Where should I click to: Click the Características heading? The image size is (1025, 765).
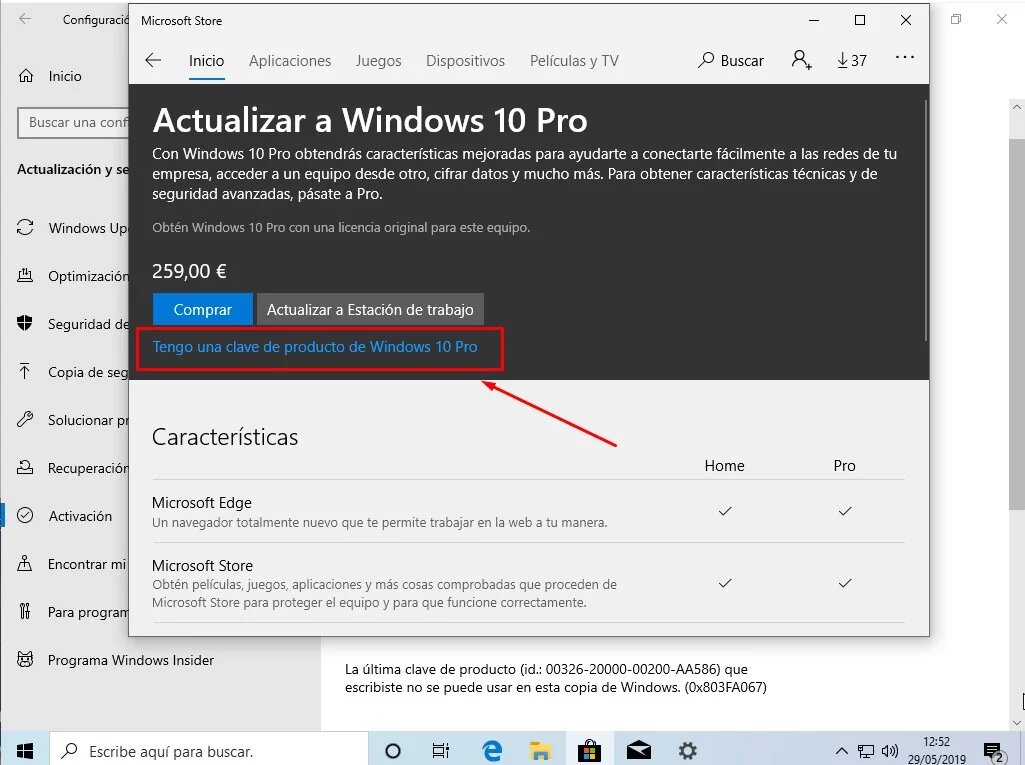[x=225, y=437]
